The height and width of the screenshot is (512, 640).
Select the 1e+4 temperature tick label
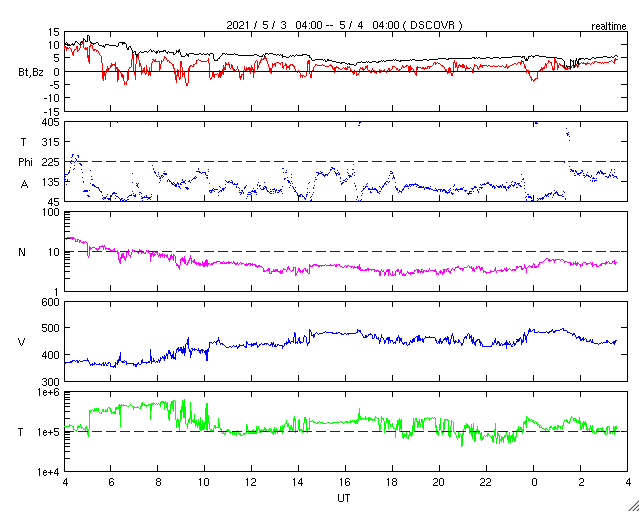(48, 472)
